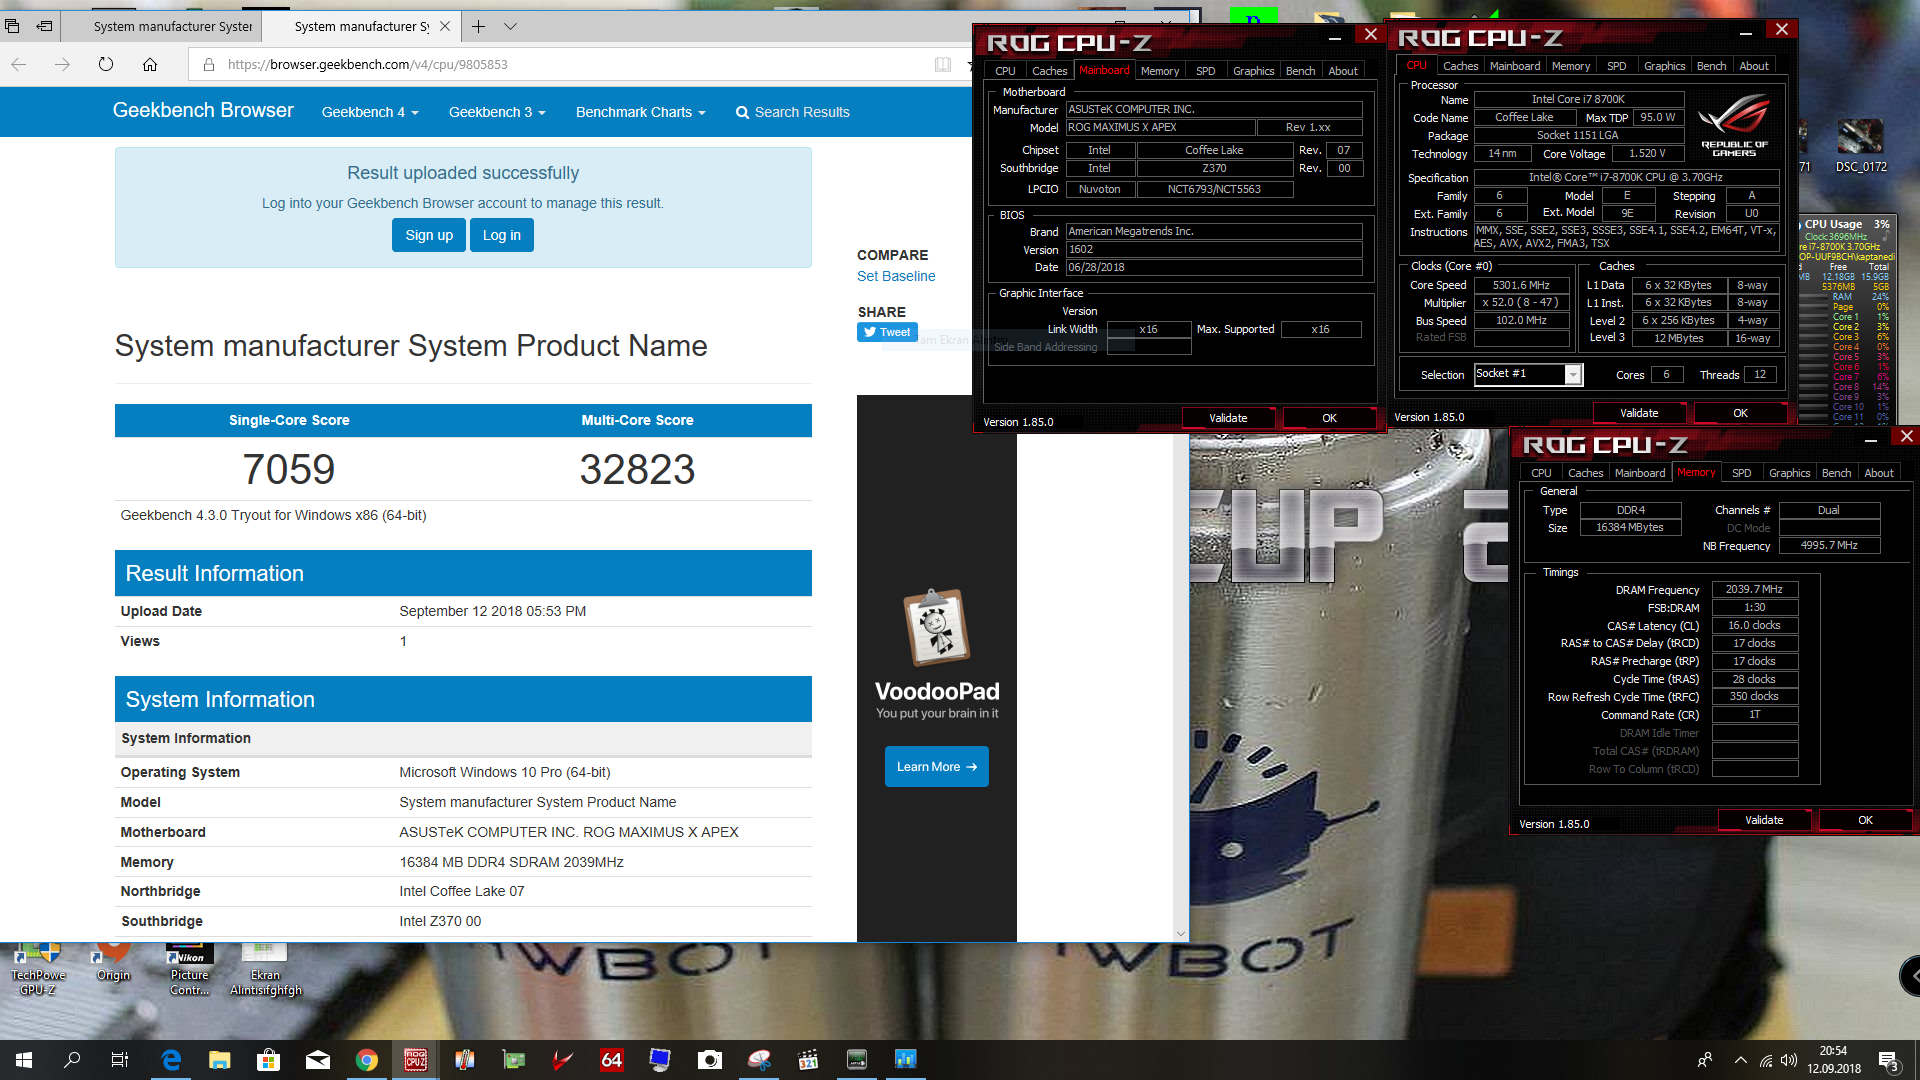The image size is (1920, 1080).
Task: Go back using the browser back arrow
Action: [x=19, y=64]
